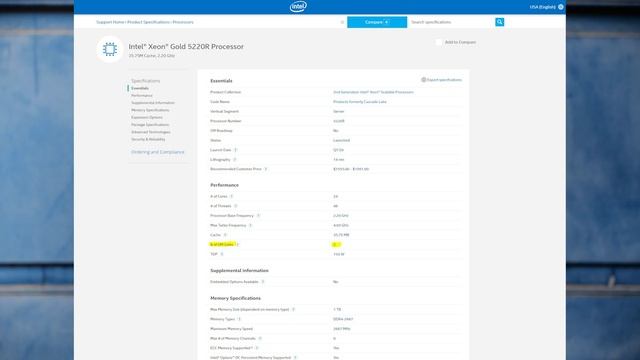The image size is (640, 360).
Task: Click info icon beside Max Memory Size
Action: pyautogui.click(x=293, y=309)
